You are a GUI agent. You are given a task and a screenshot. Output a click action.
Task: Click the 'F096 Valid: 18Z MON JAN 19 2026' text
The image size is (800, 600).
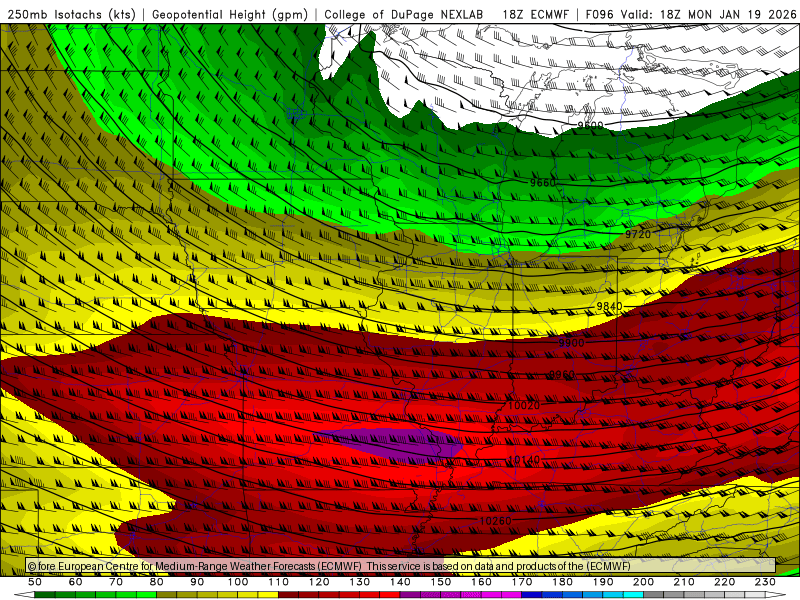pos(691,14)
